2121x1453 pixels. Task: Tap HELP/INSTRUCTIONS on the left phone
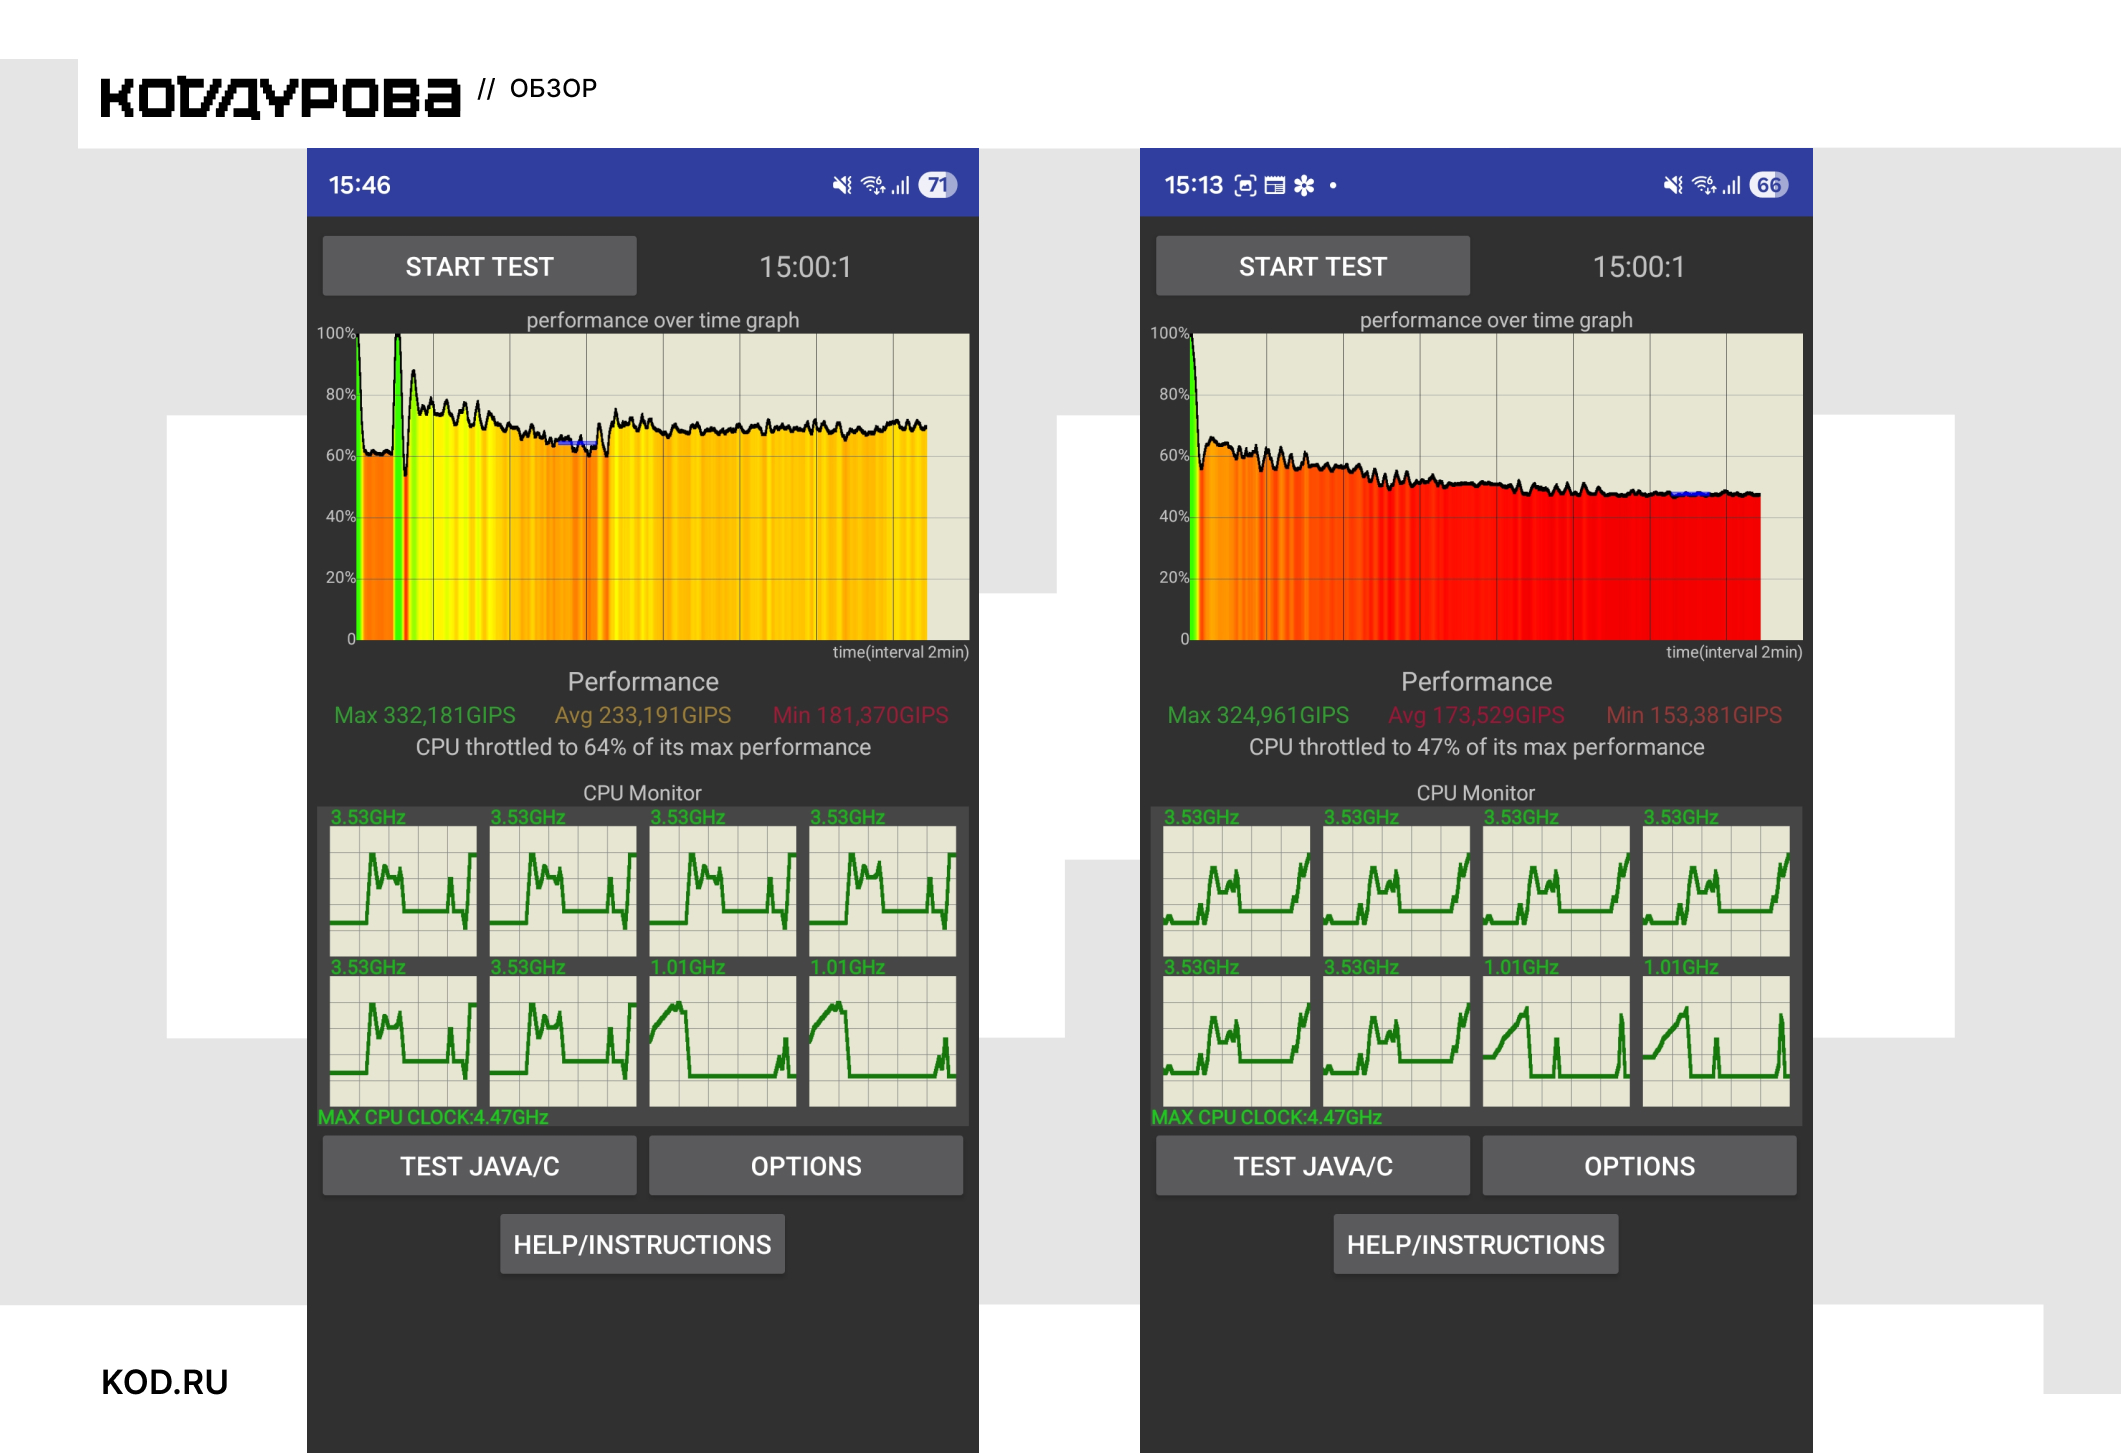coord(642,1244)
